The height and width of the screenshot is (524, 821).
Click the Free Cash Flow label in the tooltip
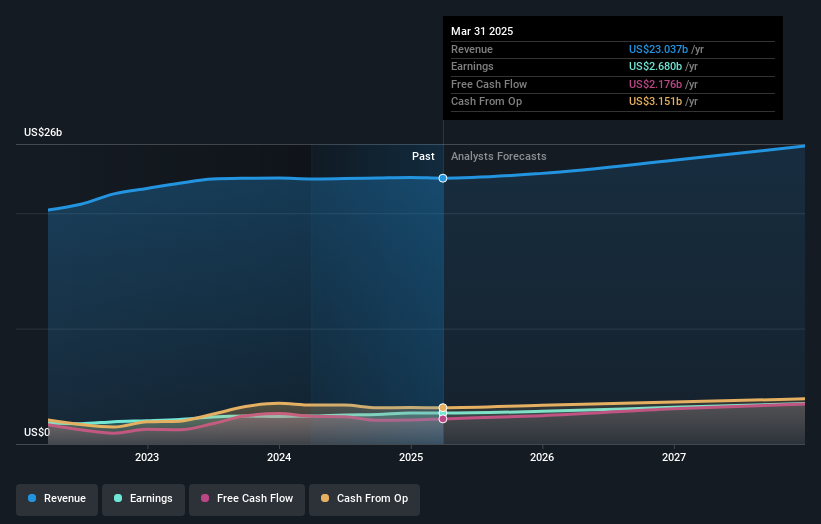tap(489, 84)
